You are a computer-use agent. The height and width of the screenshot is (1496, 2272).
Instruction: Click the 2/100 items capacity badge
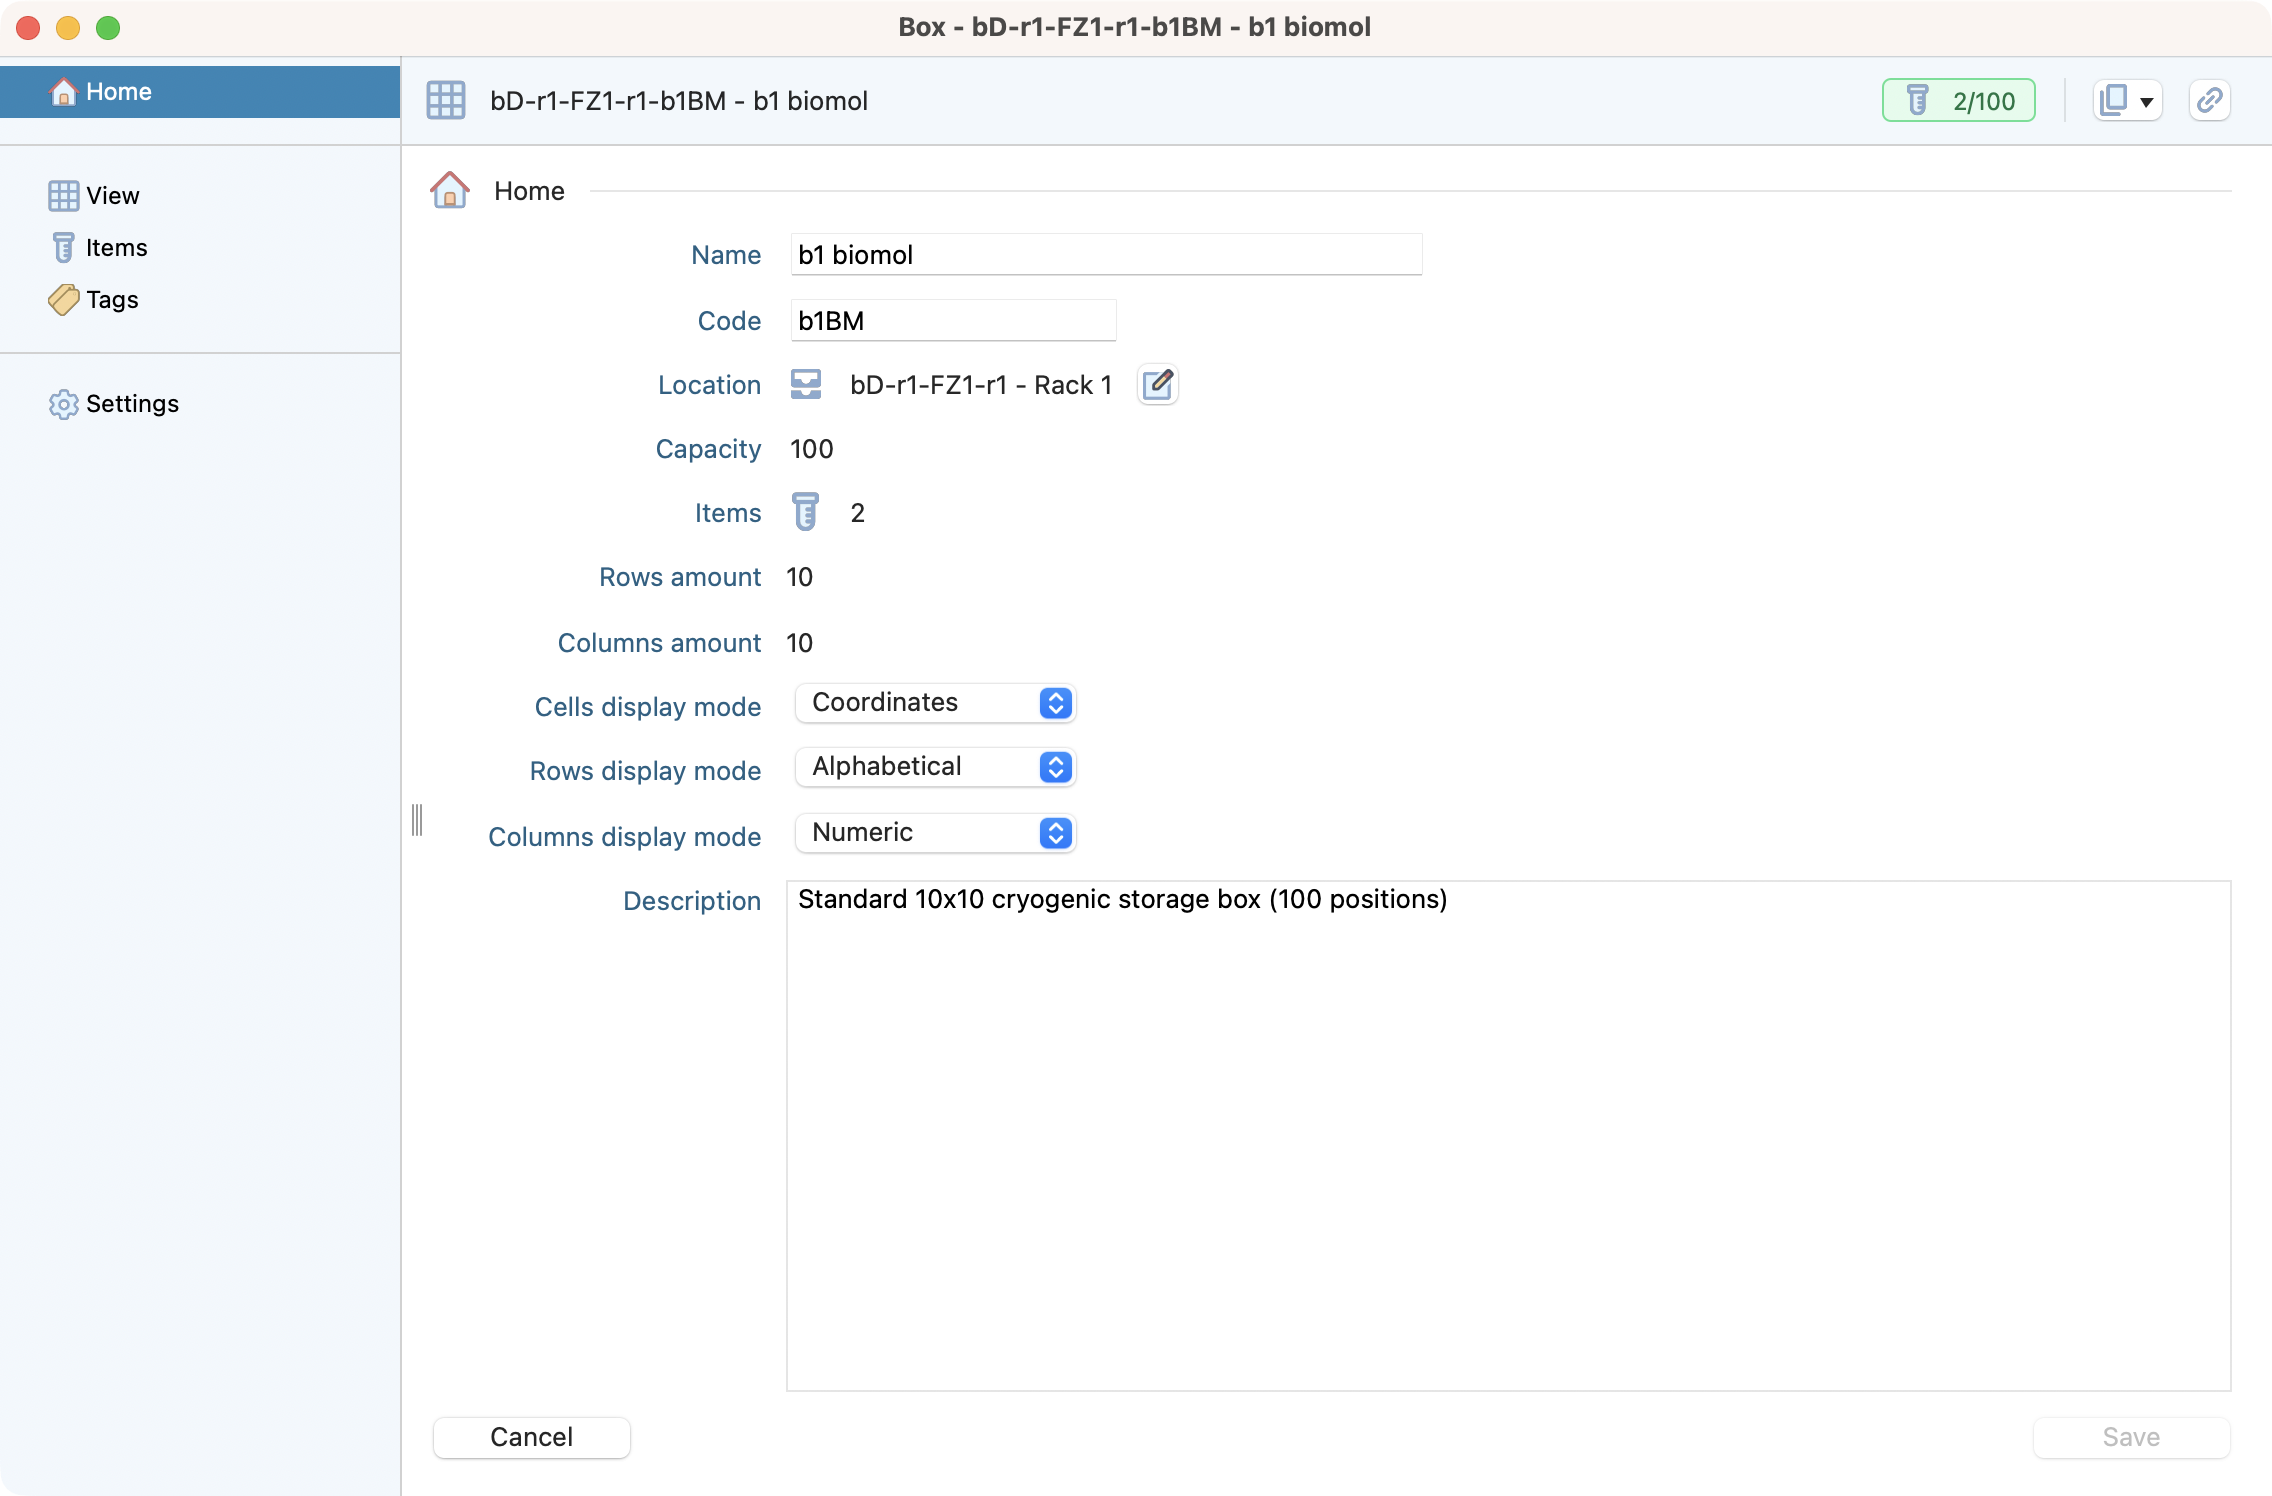click(1958, 101)
